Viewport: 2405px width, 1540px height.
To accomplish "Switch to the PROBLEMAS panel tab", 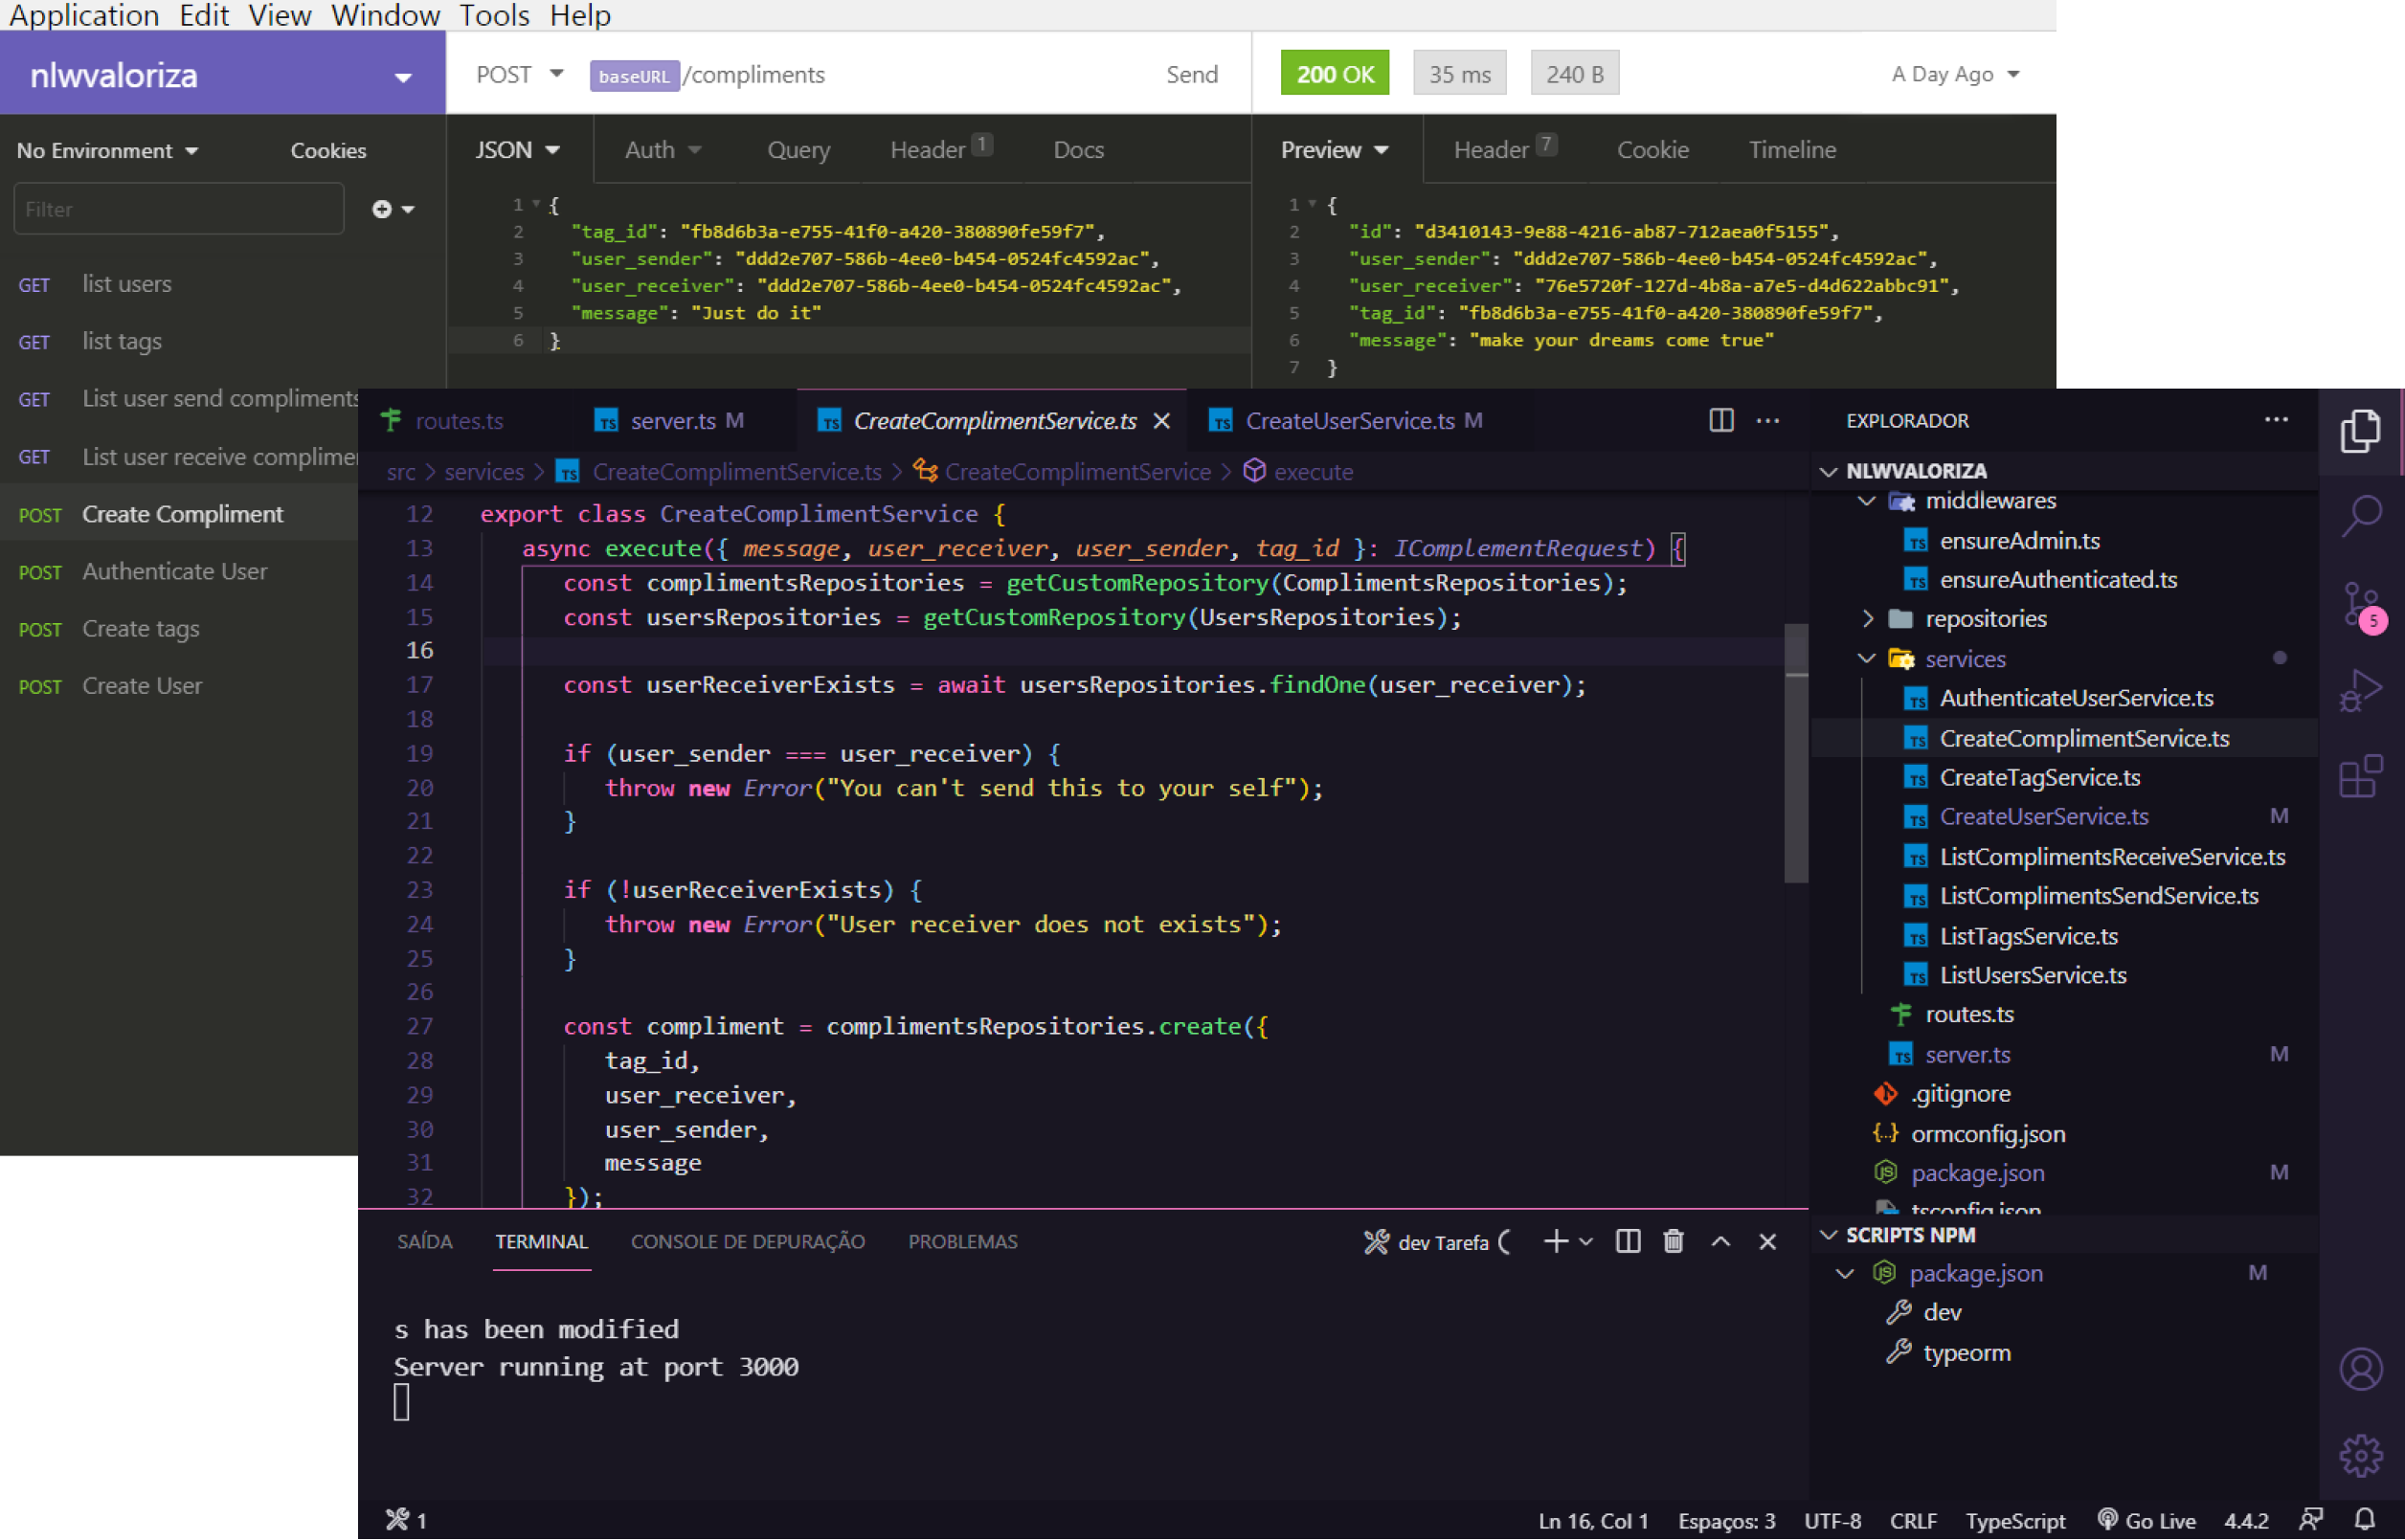I will (x=962, y=1241).
